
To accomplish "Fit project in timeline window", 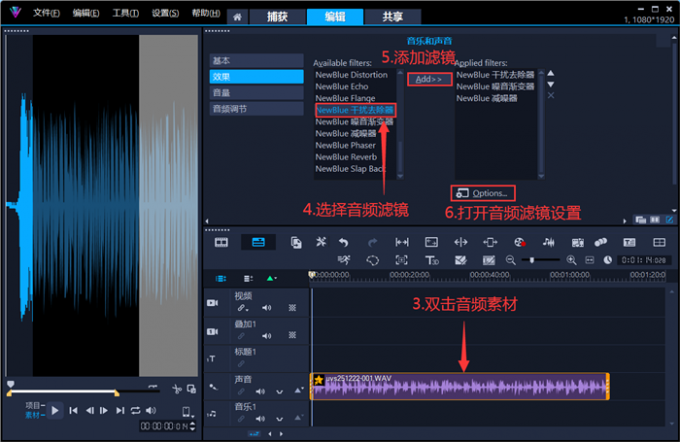I will 589,260.
